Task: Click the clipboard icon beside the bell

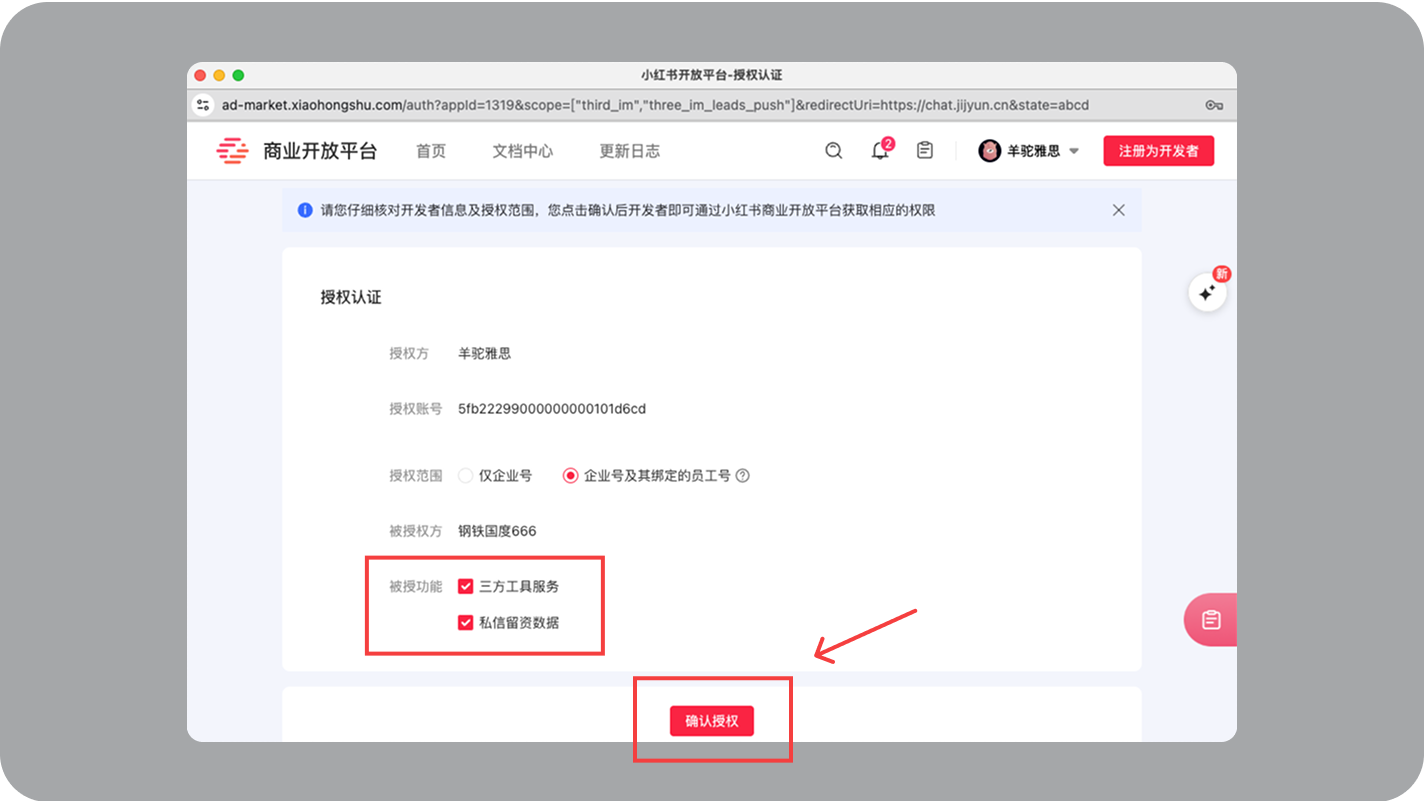Action: pyautogui.click(x=924, y=150)
